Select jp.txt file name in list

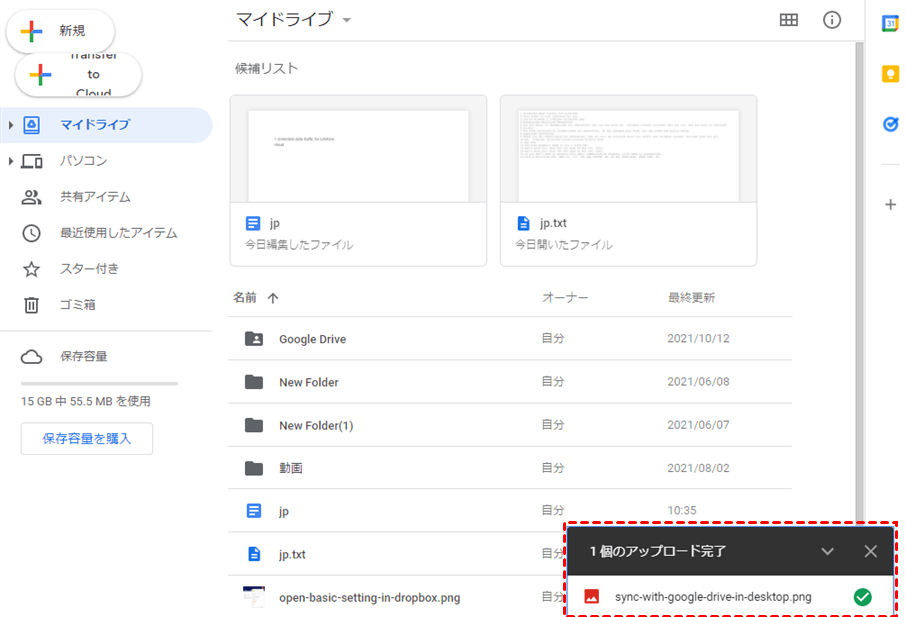[x=292, y=555]
